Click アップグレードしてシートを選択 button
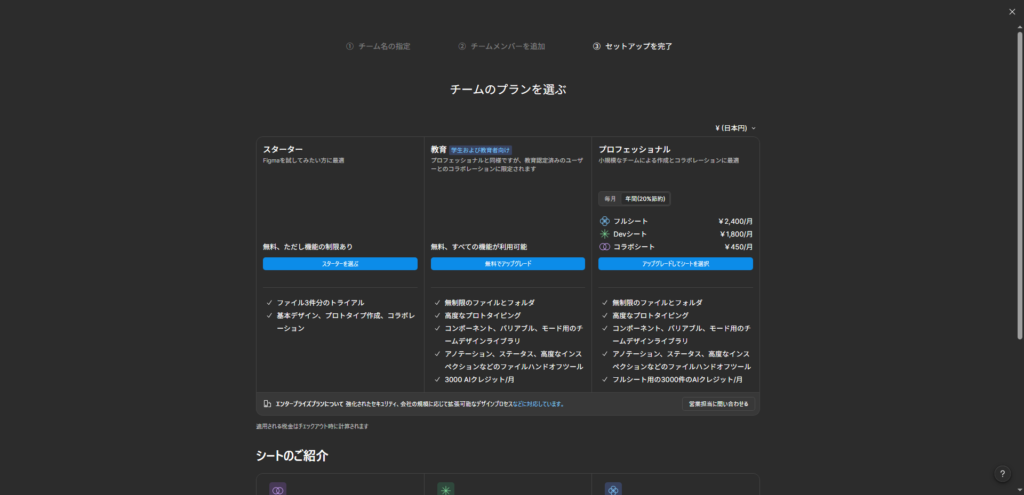The height and width of the screenshot is (495, 1024). coord(675,264)
